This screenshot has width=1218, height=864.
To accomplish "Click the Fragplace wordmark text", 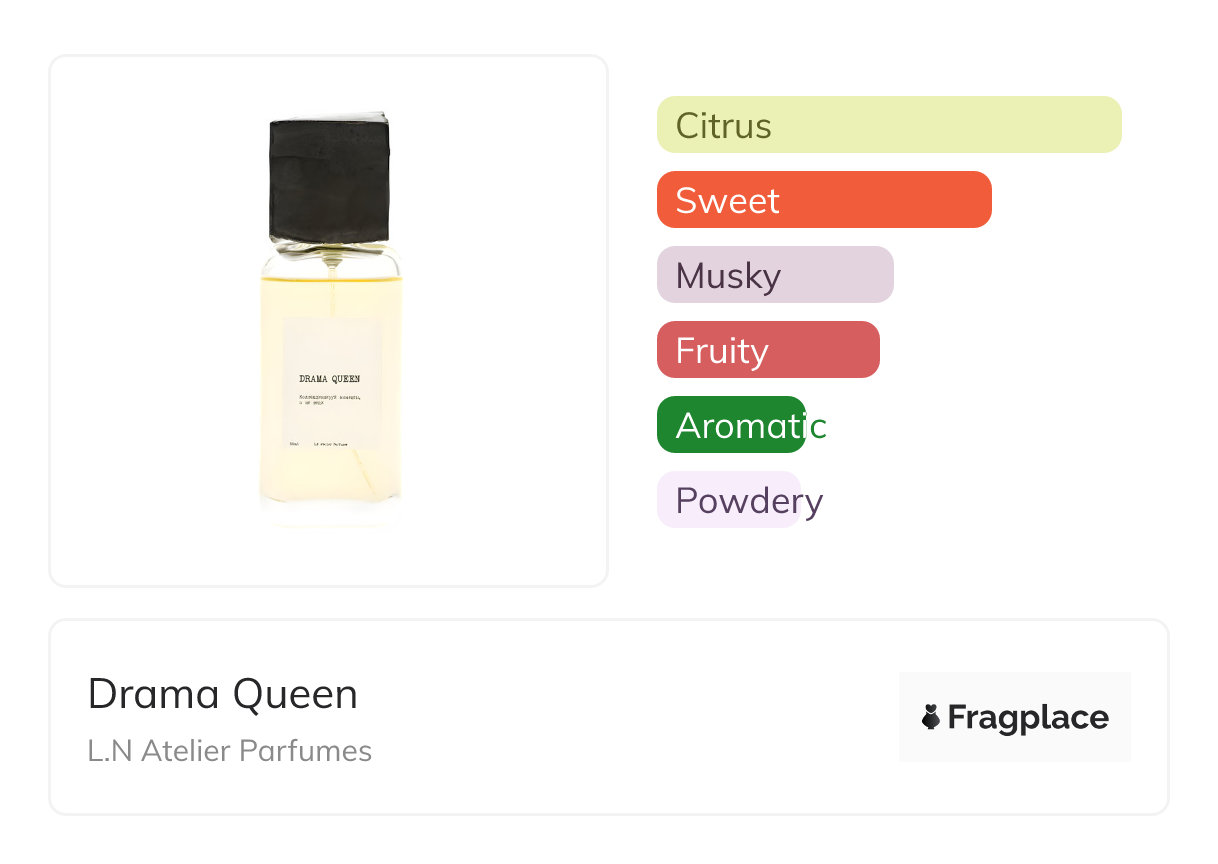I will [x=1028, y=717].
